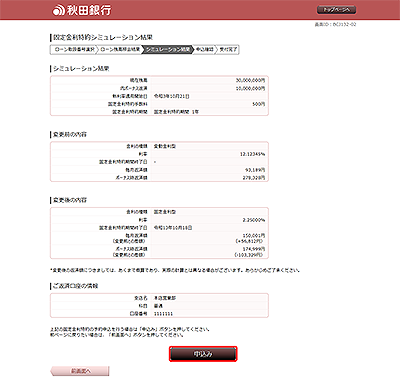
Task: Click the ご返済口座の情報 section heading
Action: (75, 286)
